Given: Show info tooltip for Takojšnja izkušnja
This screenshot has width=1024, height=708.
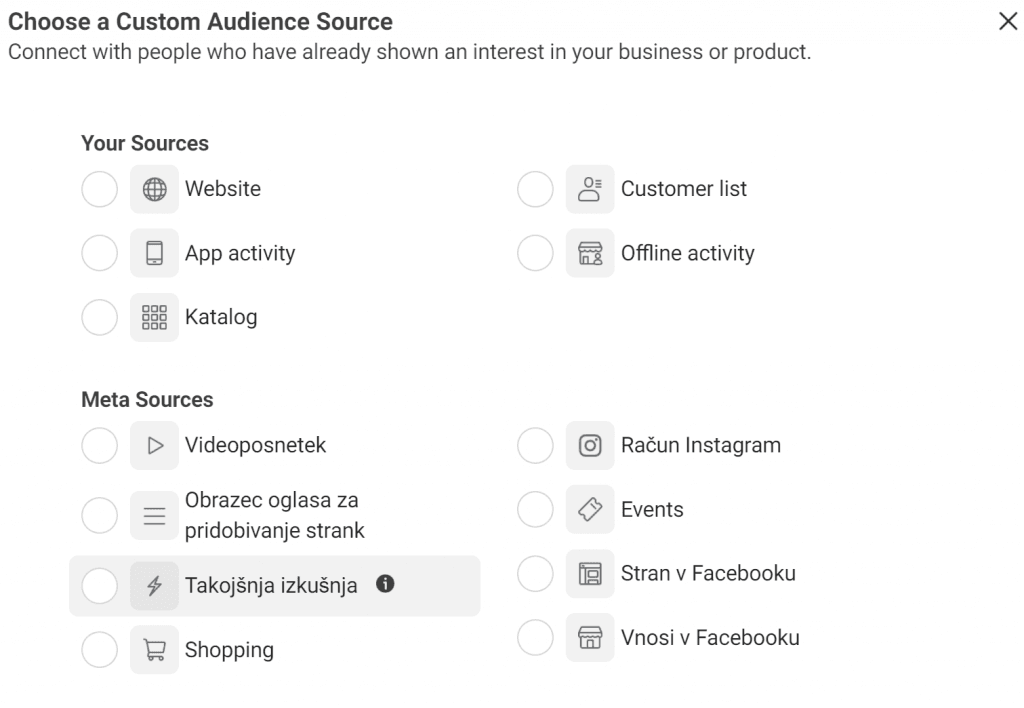Looking at the screenshot, I should coord(384,585).
